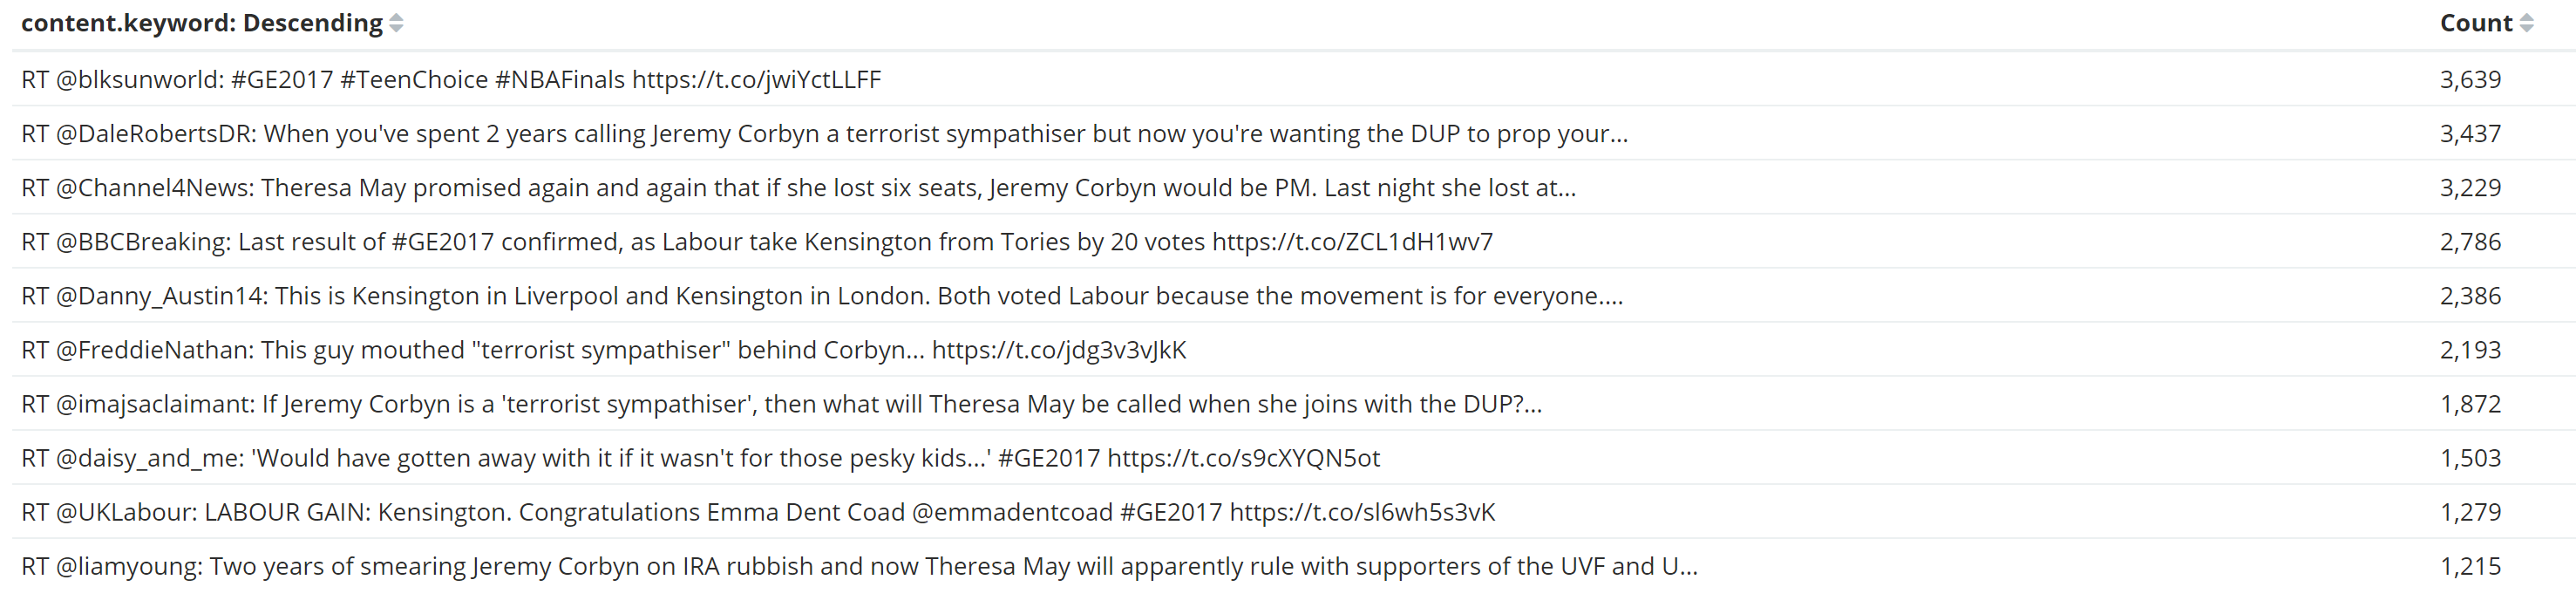Click the sort arrows beside content.keyword header

coord(396,23)
